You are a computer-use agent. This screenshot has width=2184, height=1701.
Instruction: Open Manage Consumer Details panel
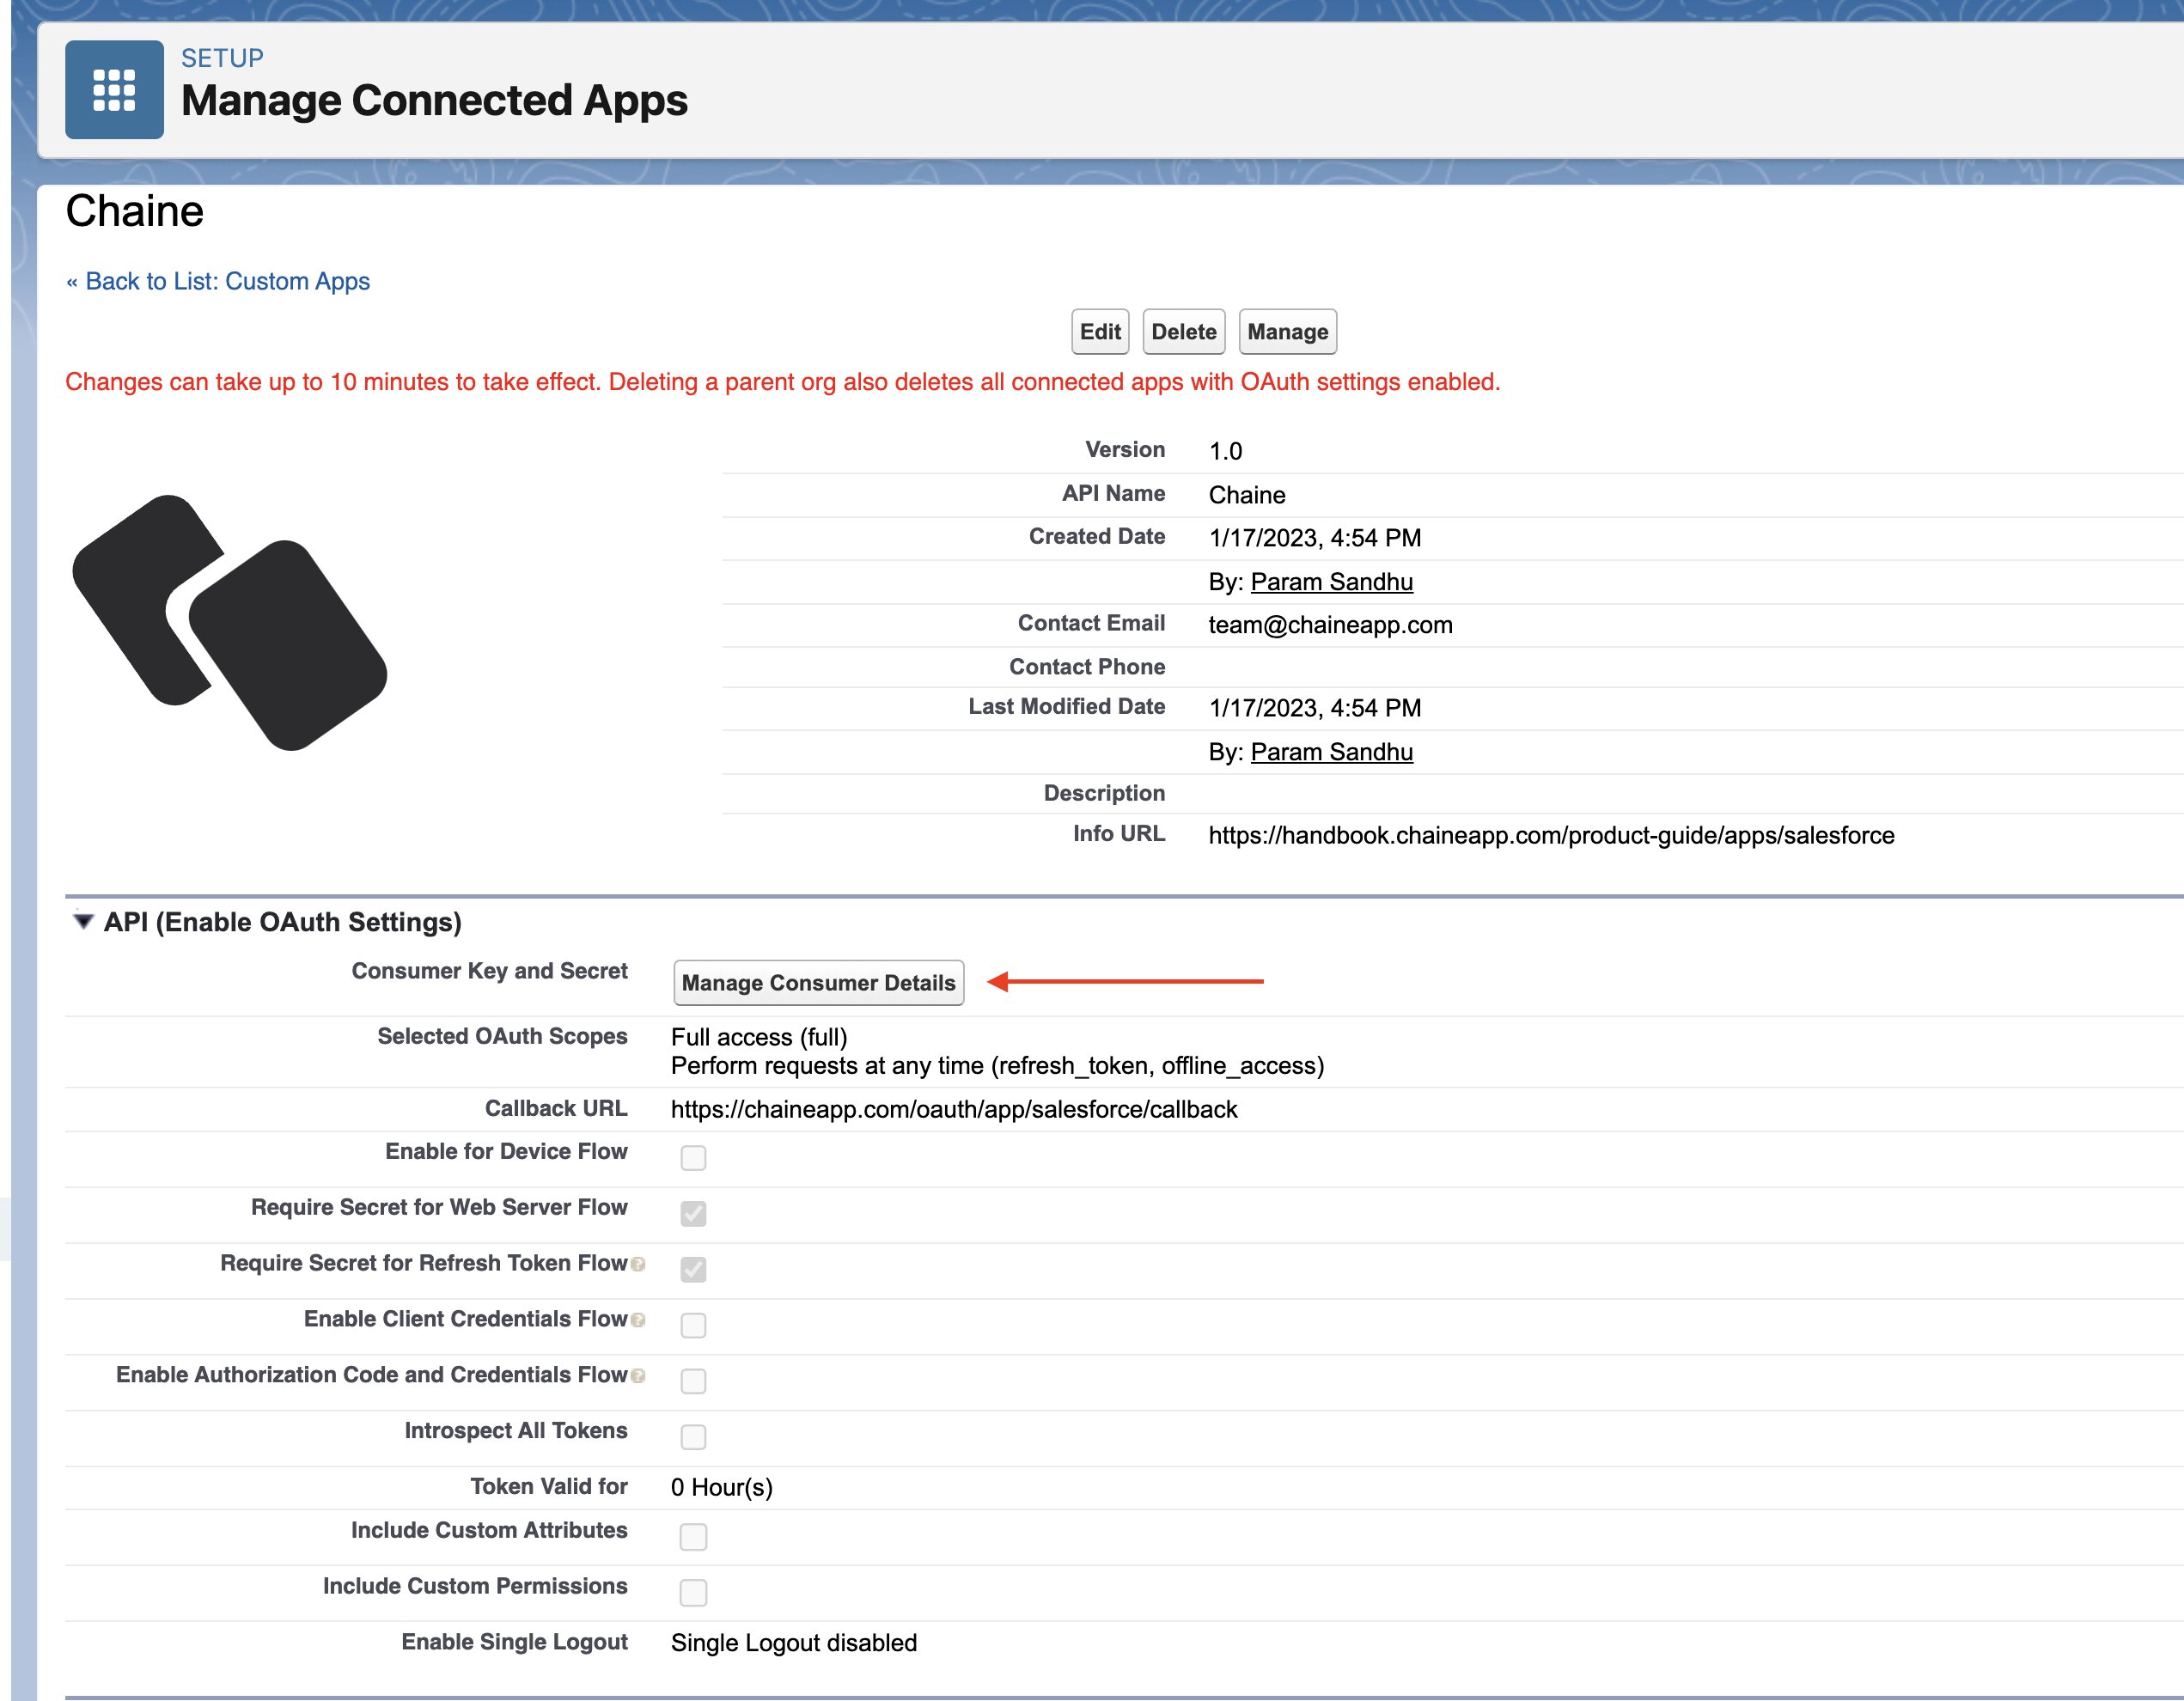point(819,980)
